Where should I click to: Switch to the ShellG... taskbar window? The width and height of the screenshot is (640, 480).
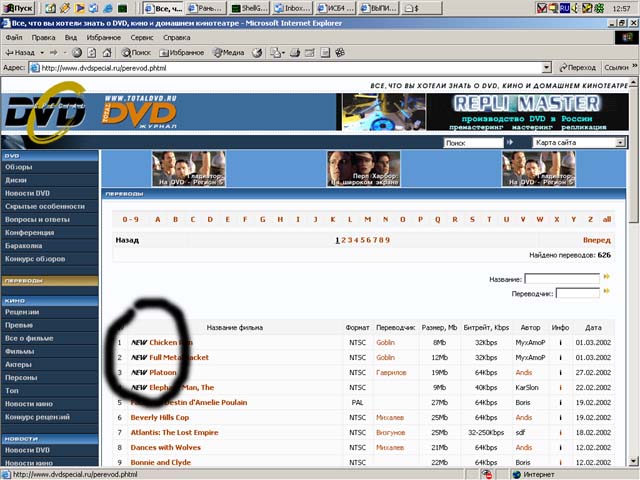[x=249, y=8]
